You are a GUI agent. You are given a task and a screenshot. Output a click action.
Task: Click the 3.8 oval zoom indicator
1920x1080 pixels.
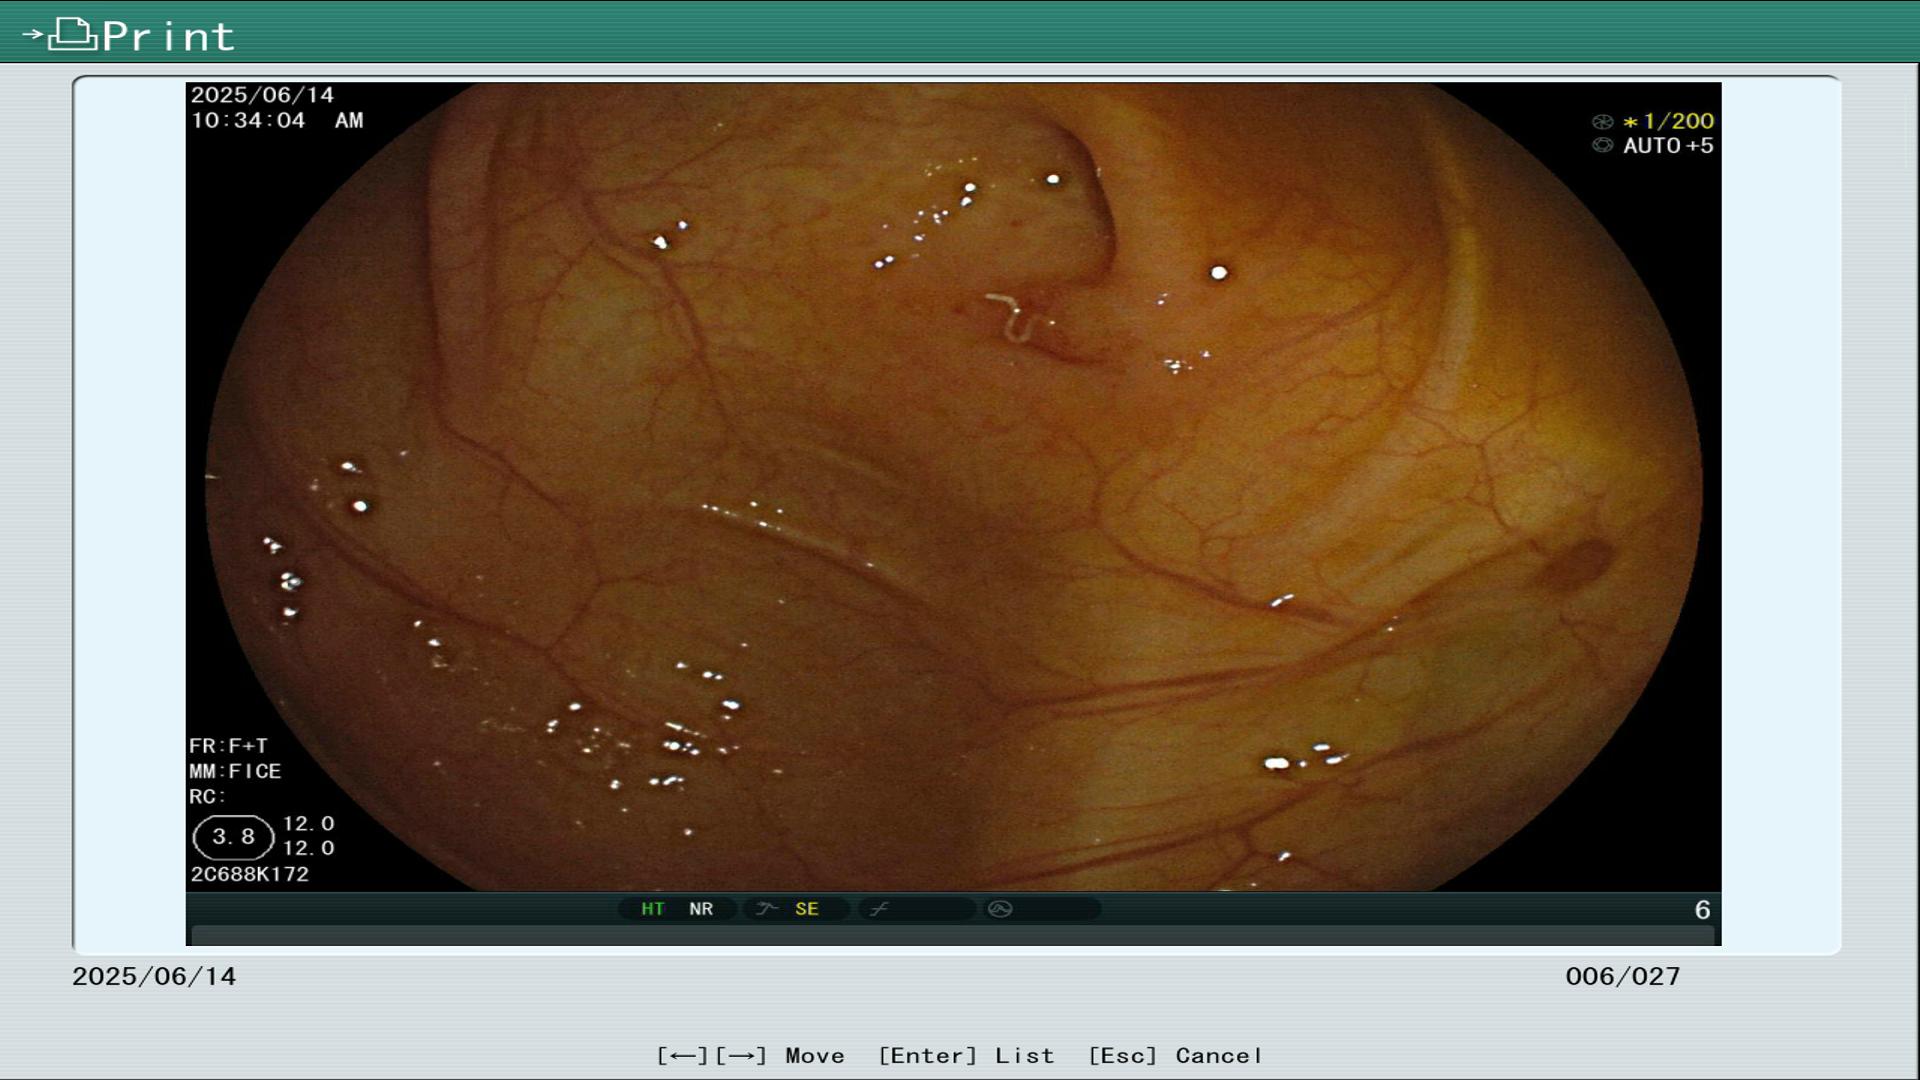coord(233,837)
